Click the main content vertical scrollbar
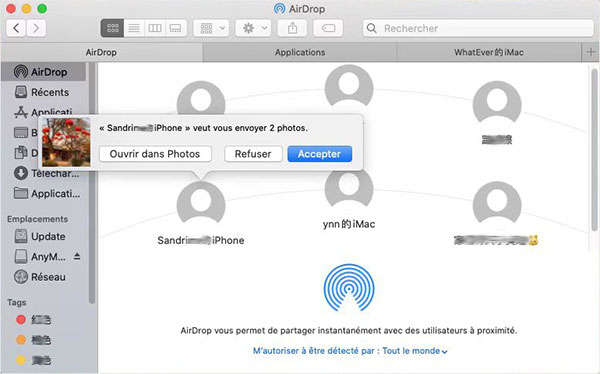Screen dimensions: 600x374 tap(594, 150)
